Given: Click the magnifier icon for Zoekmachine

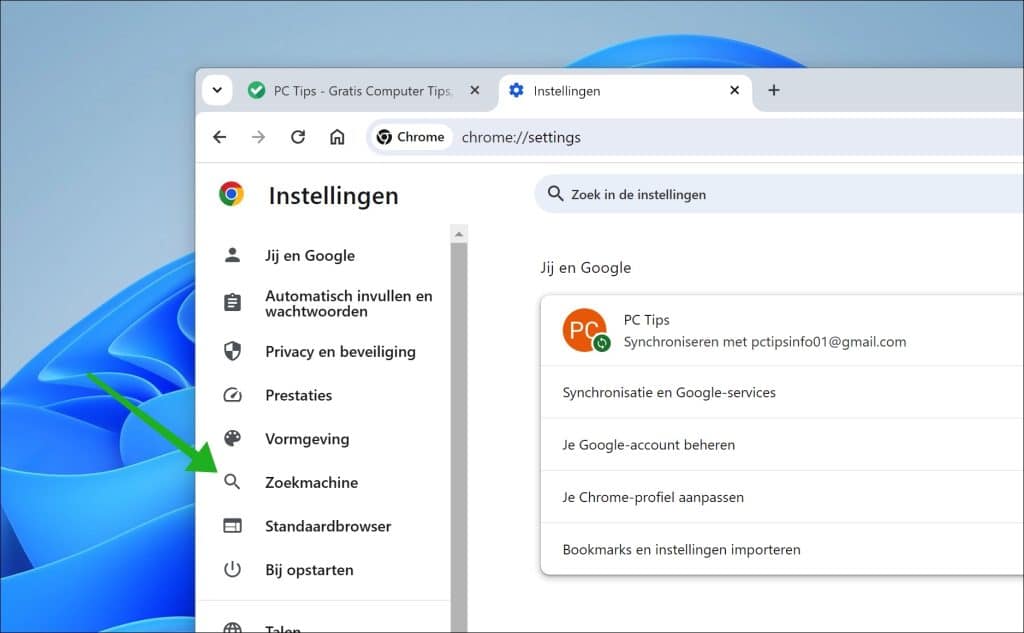Looking at the screenshot, I should tap(232, 482).
